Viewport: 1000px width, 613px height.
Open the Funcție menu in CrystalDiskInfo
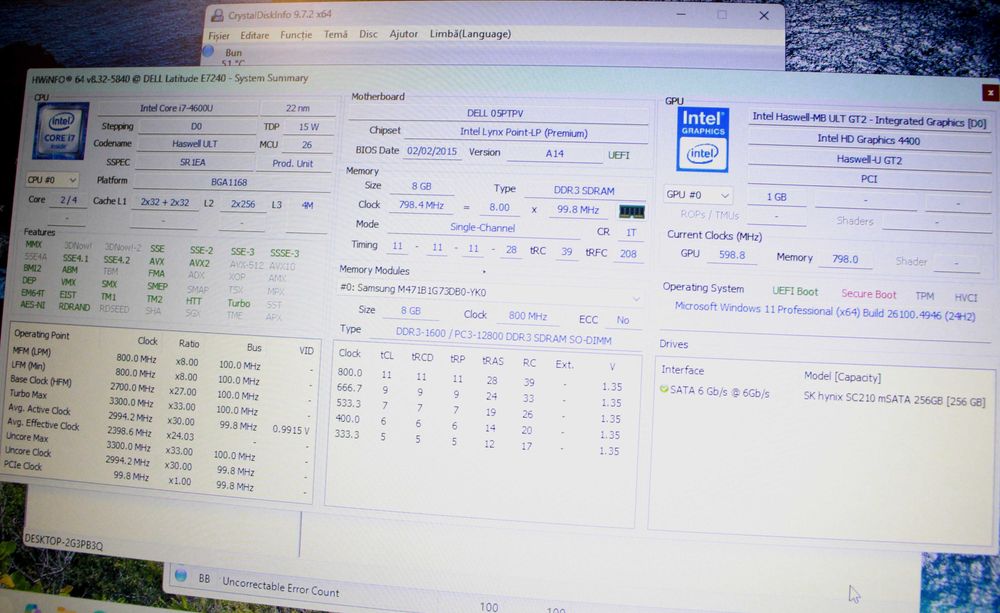point(296,34)
